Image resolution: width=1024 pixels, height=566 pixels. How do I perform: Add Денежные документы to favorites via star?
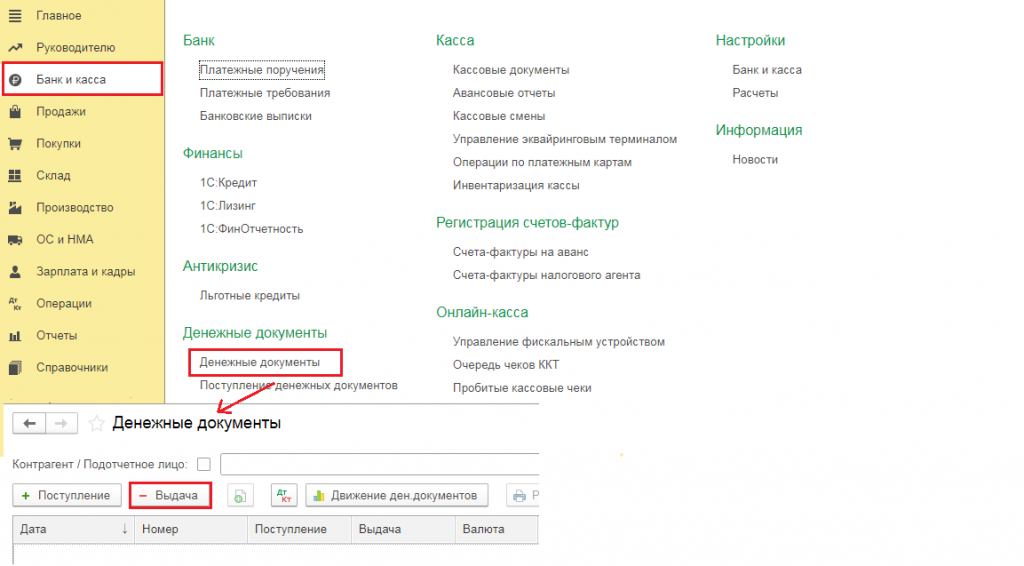tap(97, 424)
